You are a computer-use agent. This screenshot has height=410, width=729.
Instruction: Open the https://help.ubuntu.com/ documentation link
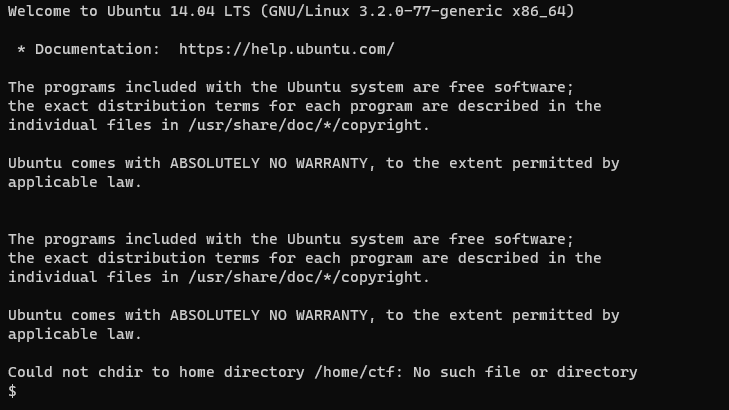[287, 49]
